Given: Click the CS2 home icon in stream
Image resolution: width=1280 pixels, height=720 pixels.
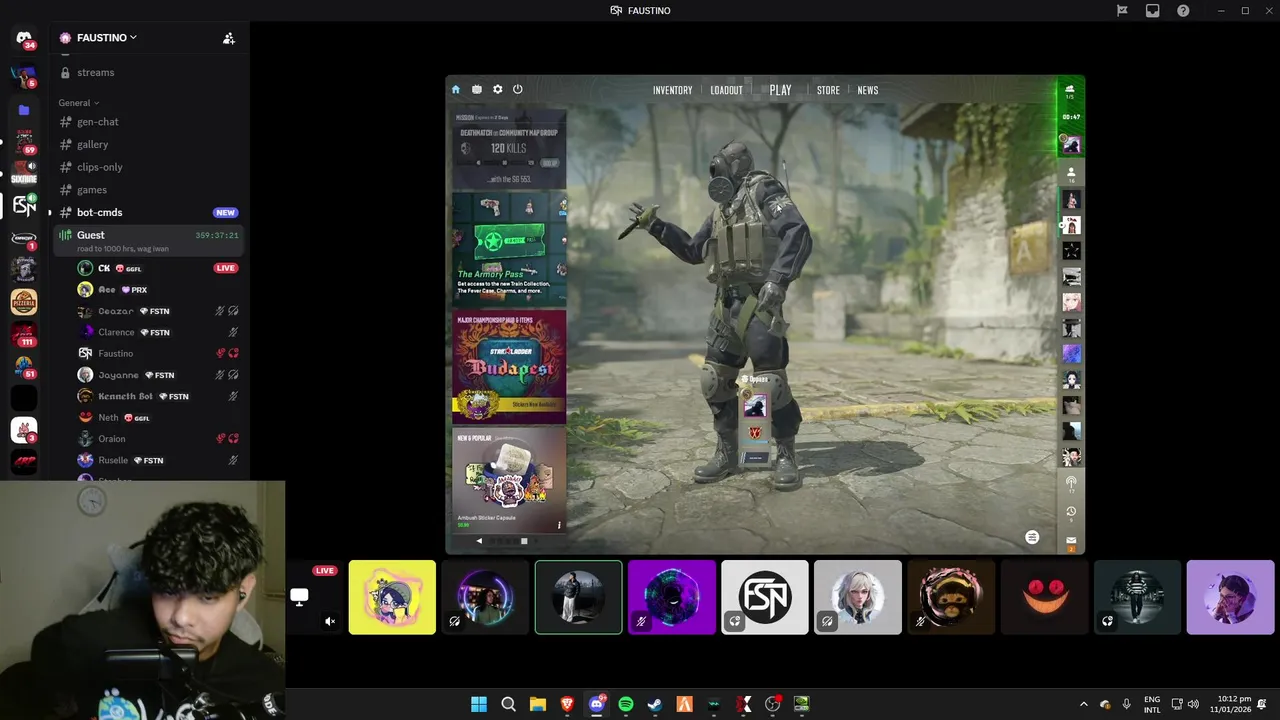Looking at the screenshot, I should (456, 89).
